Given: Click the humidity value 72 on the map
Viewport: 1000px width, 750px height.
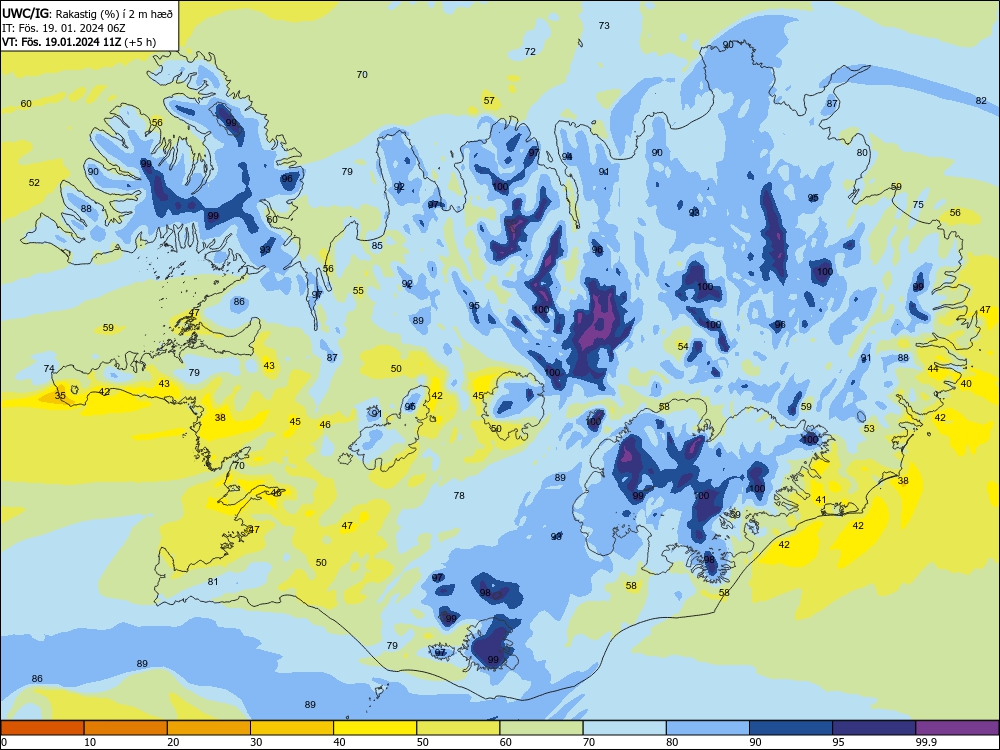Looking at the screenshot, I should pyautogui.click(x=530, y=52).
